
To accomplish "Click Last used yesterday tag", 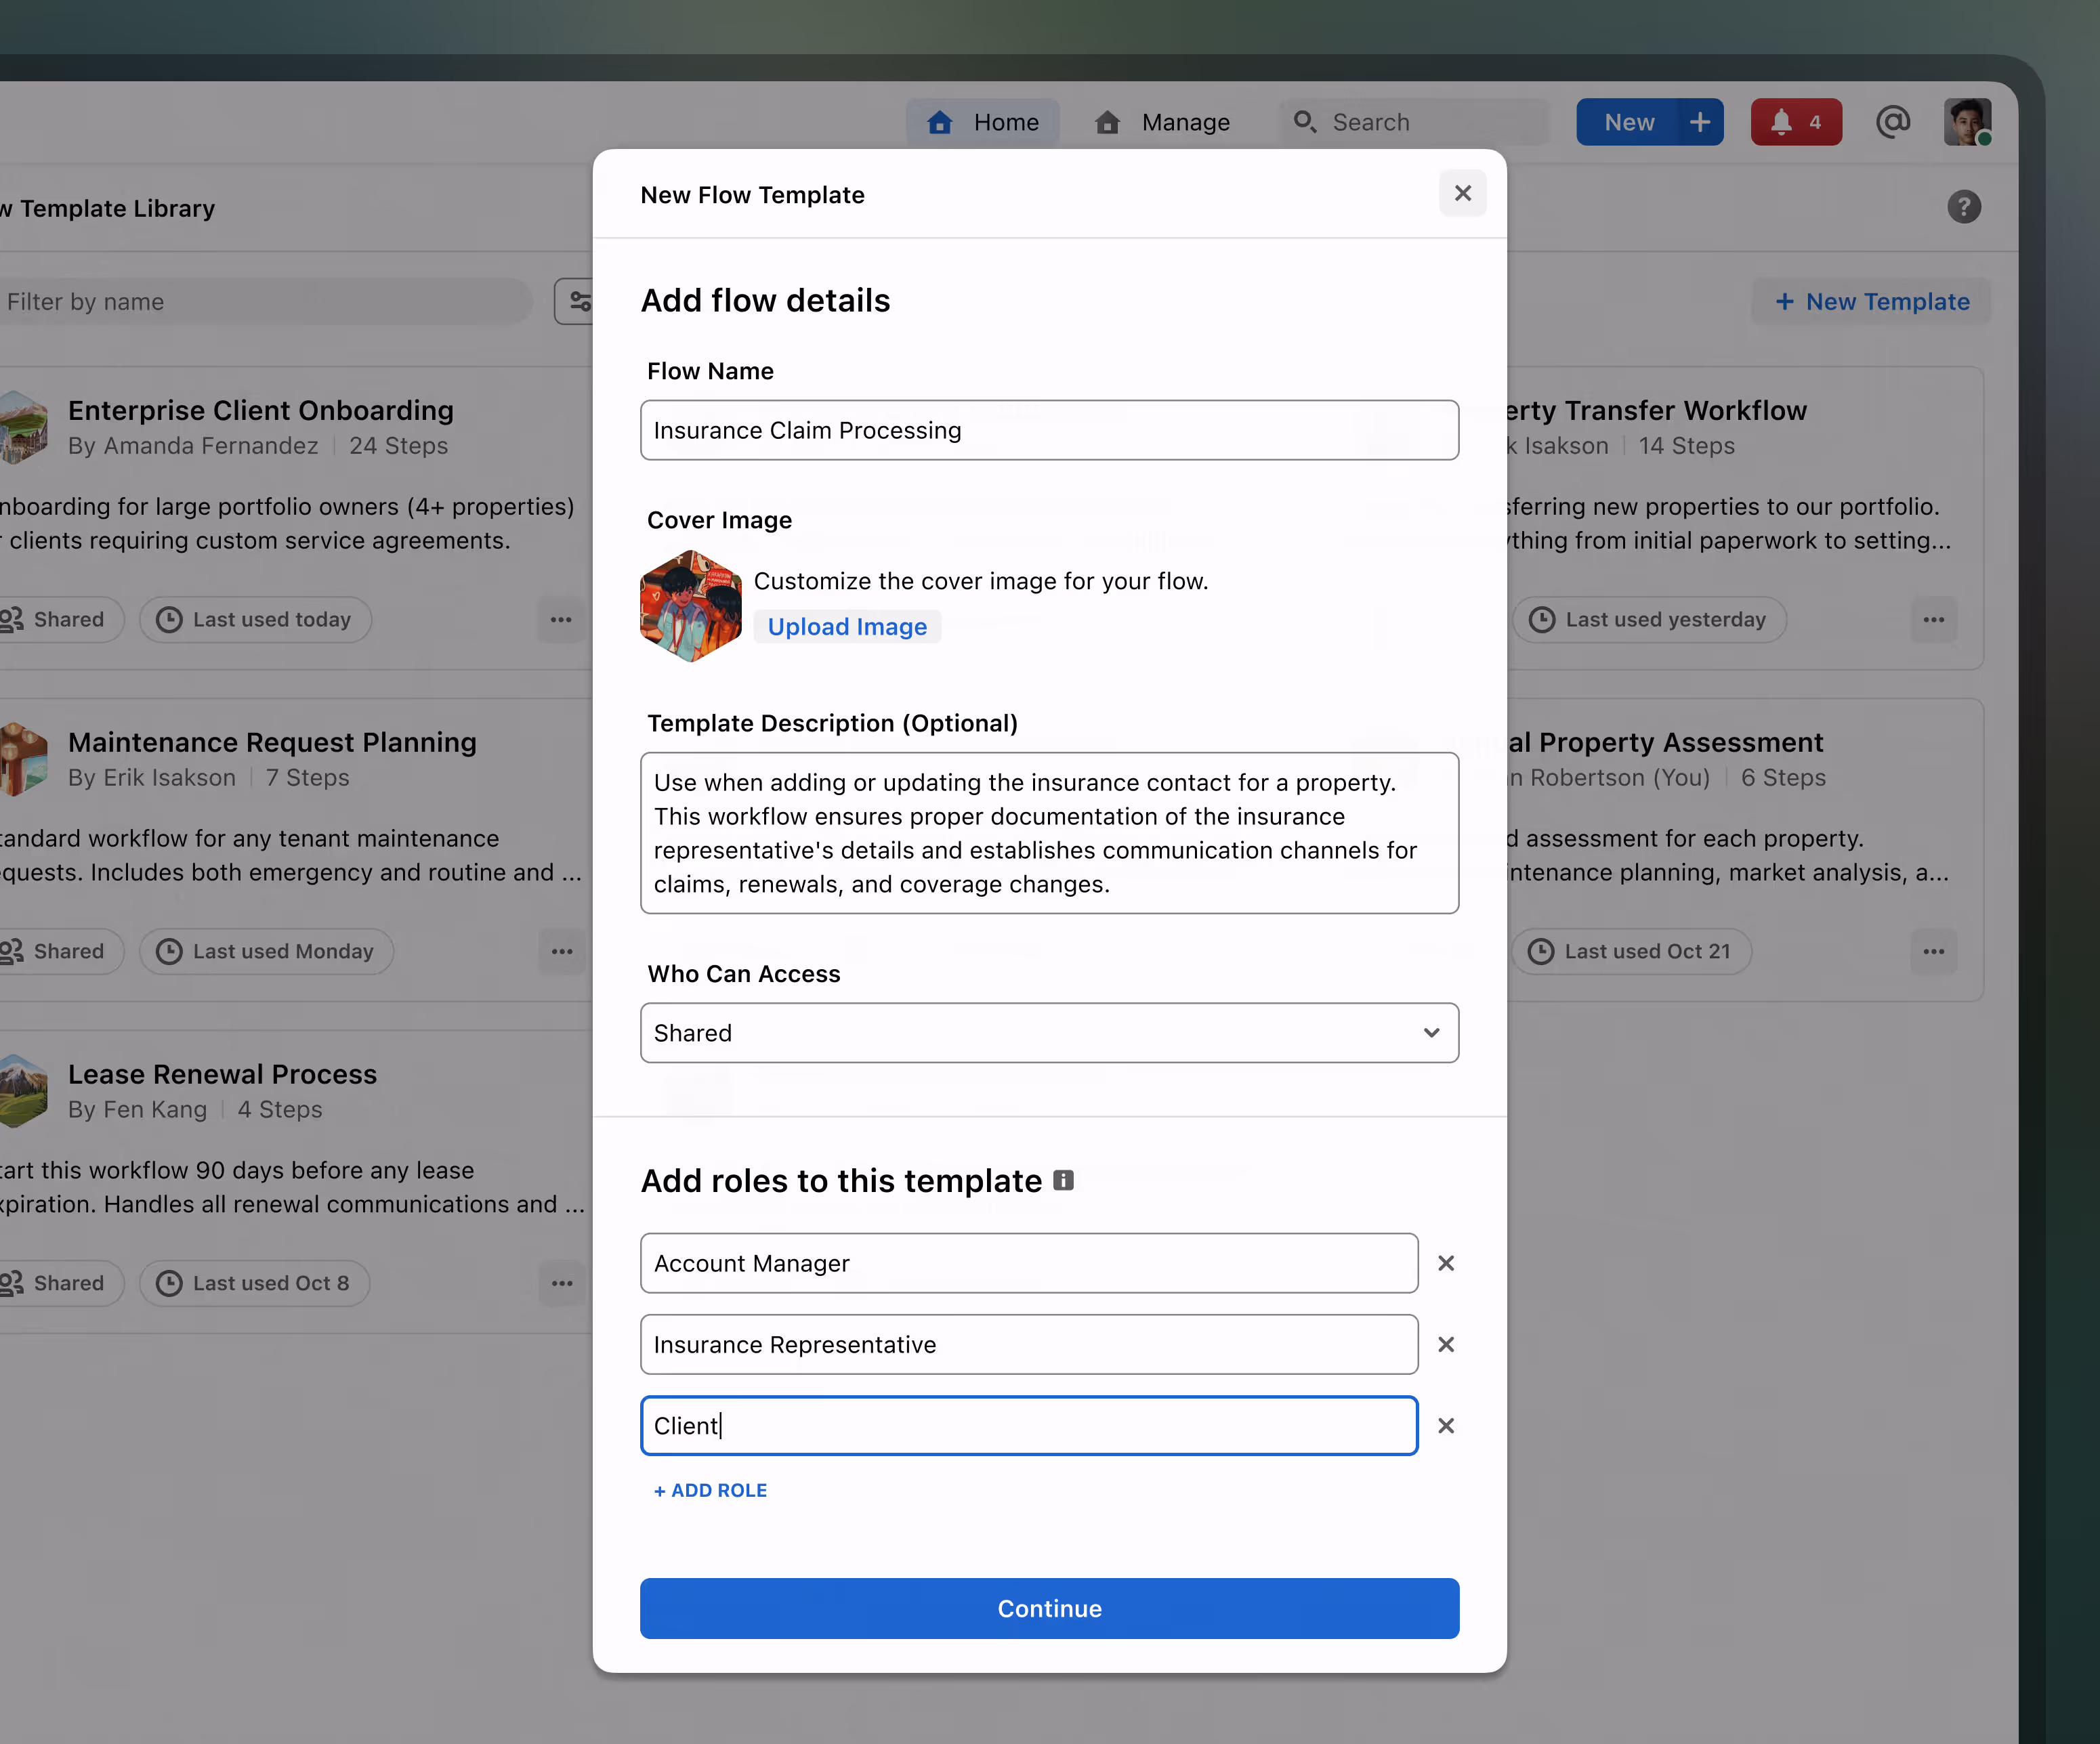I will [1648, 619].
